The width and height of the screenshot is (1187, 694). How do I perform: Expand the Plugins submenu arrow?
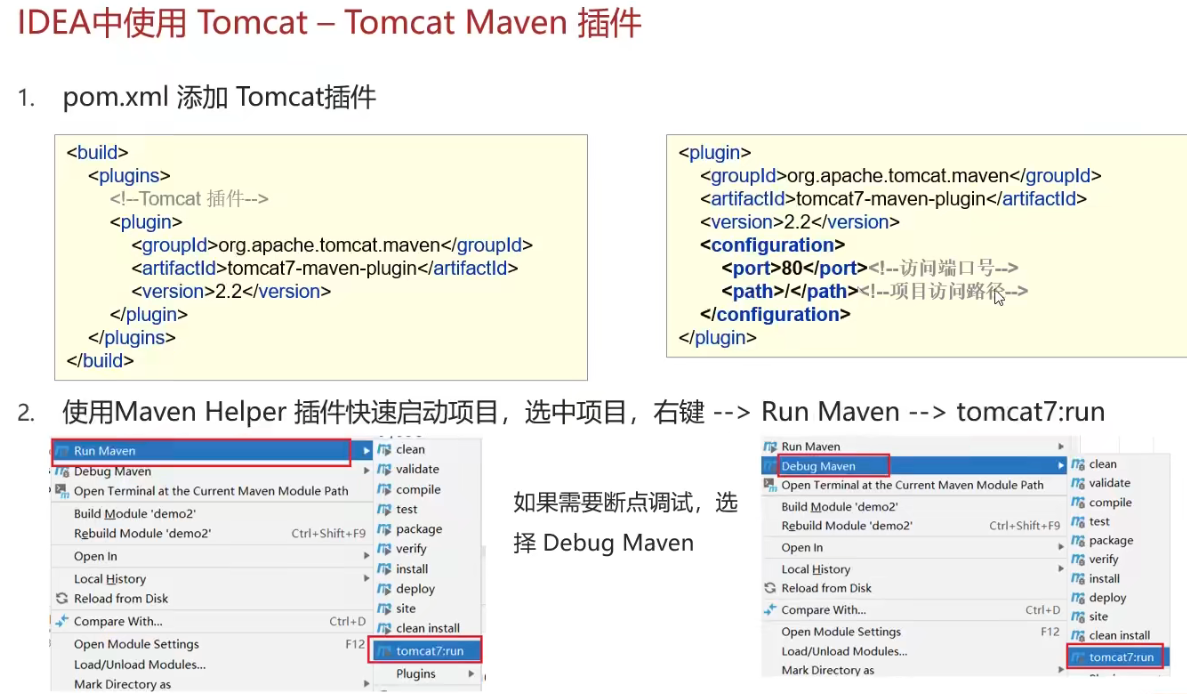(x=472, y=674)
